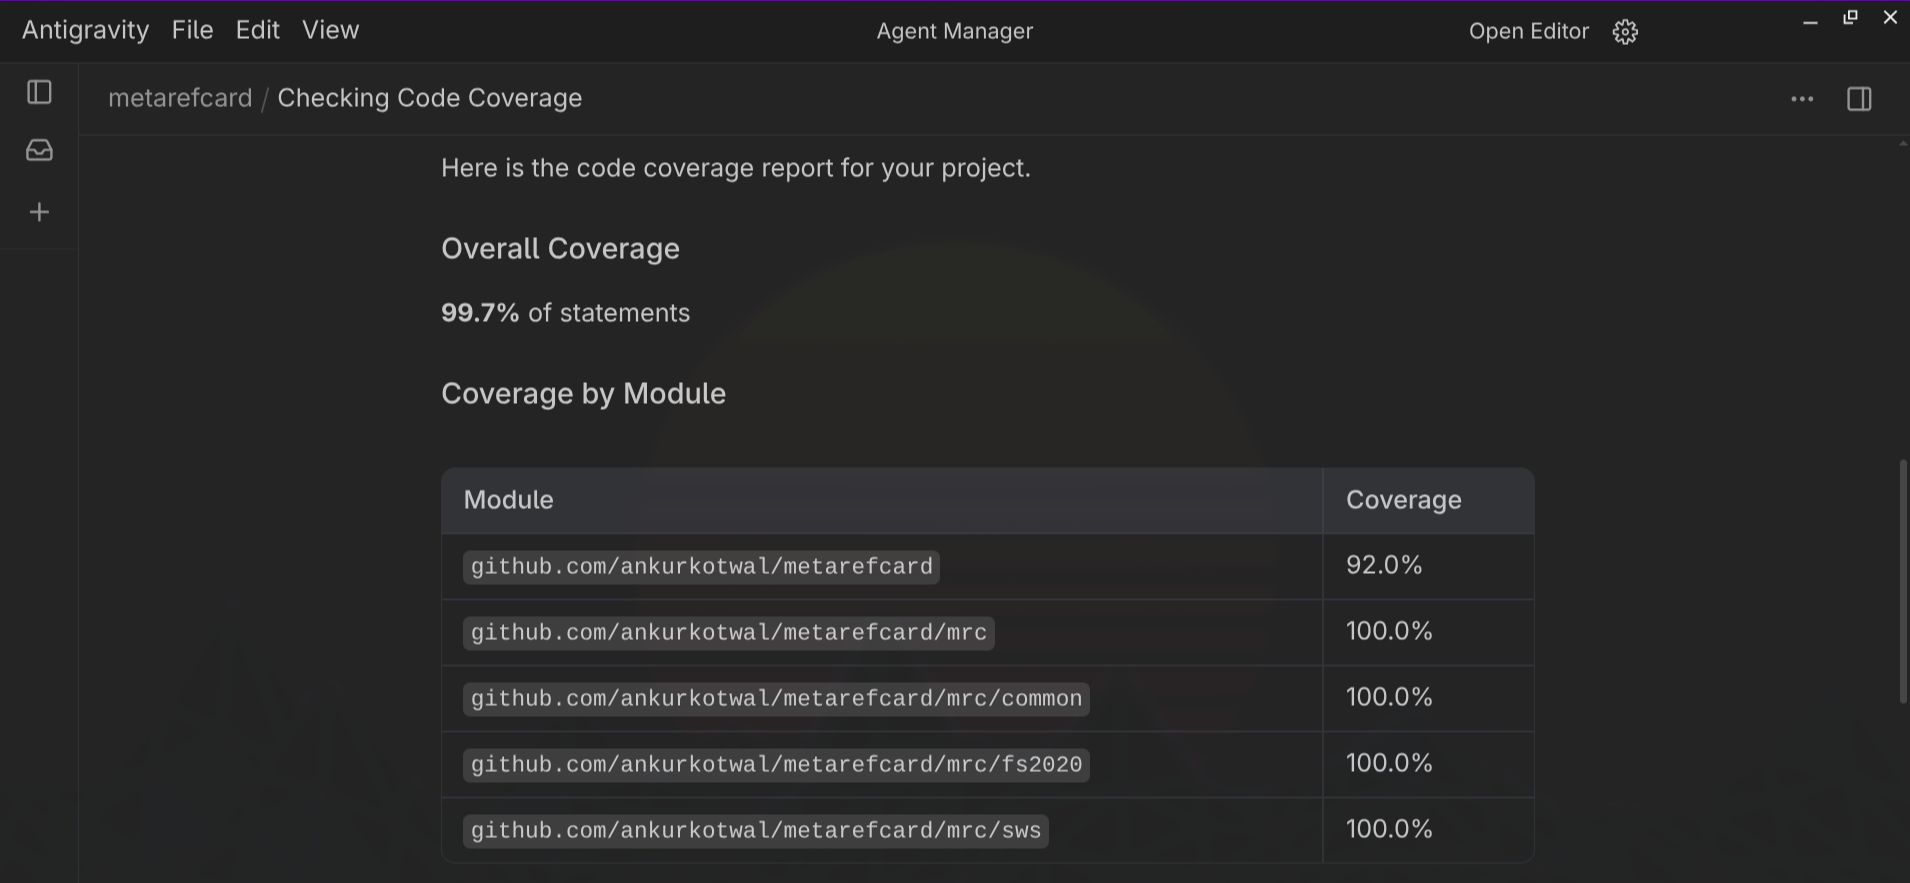Minimize the Antigravity window
The image size is (1910, 883).
[x=1810, y=20]
